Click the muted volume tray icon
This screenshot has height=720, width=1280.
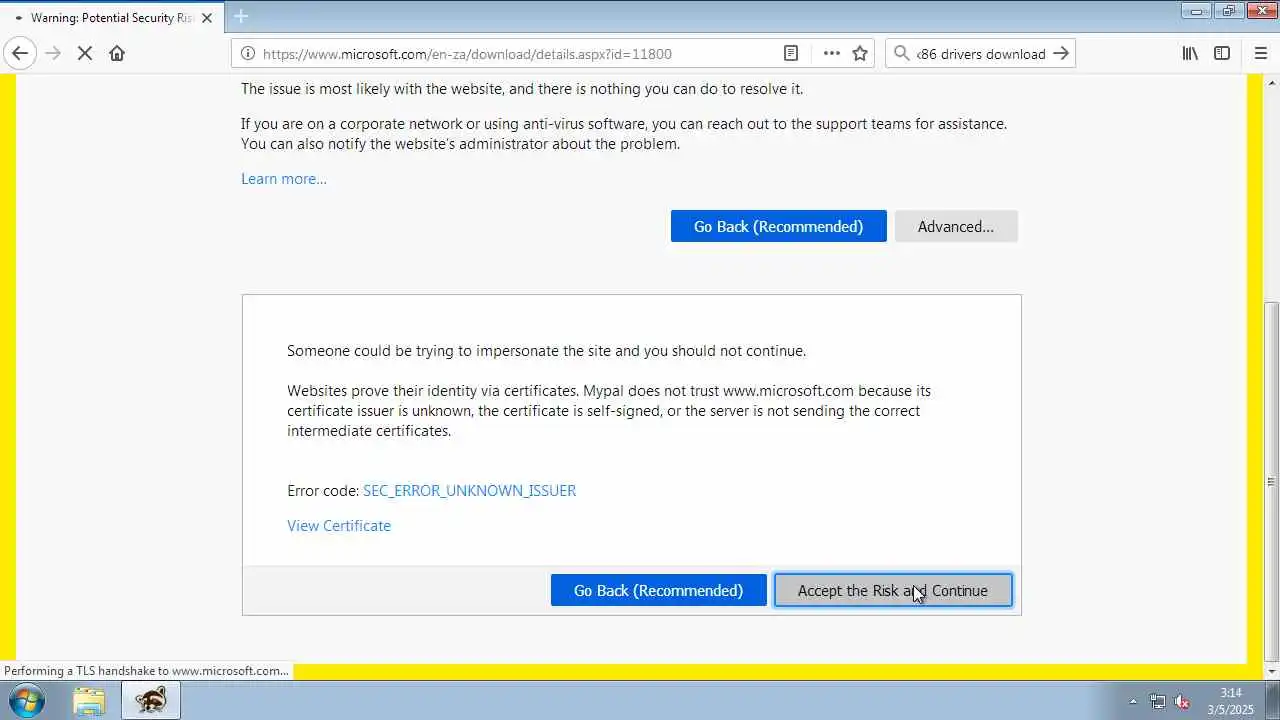tap(1182, 701)
